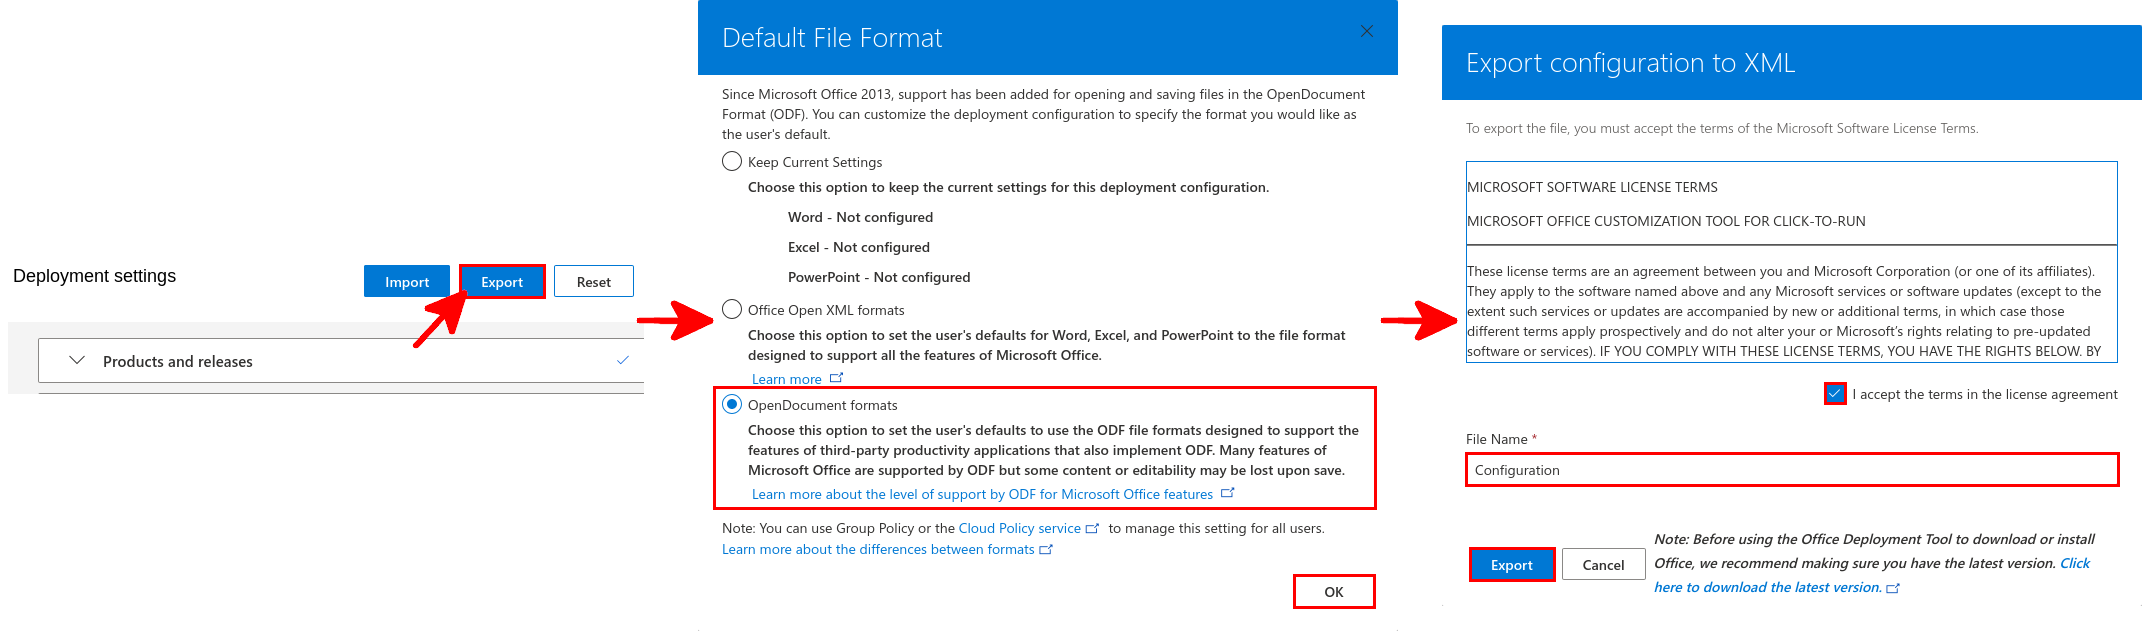Click OK in Default File Format dialog

(x=1334, y=592)
